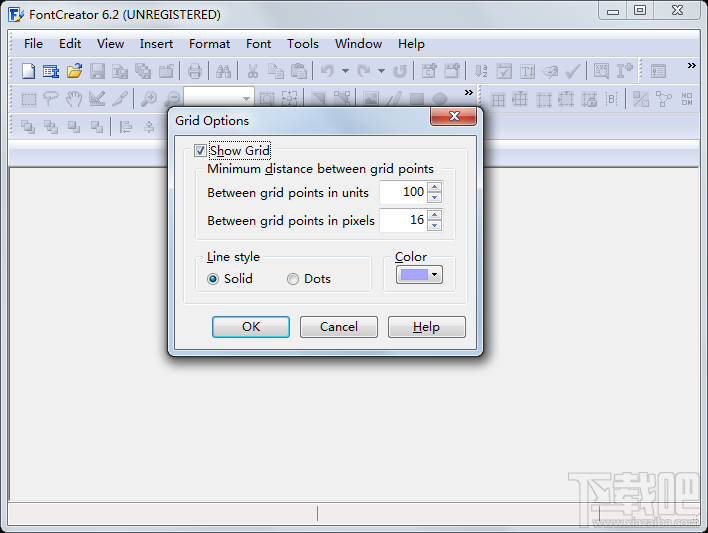Click the glyph names tag icon
Screen dimensions: 708x533
(550, 71)
